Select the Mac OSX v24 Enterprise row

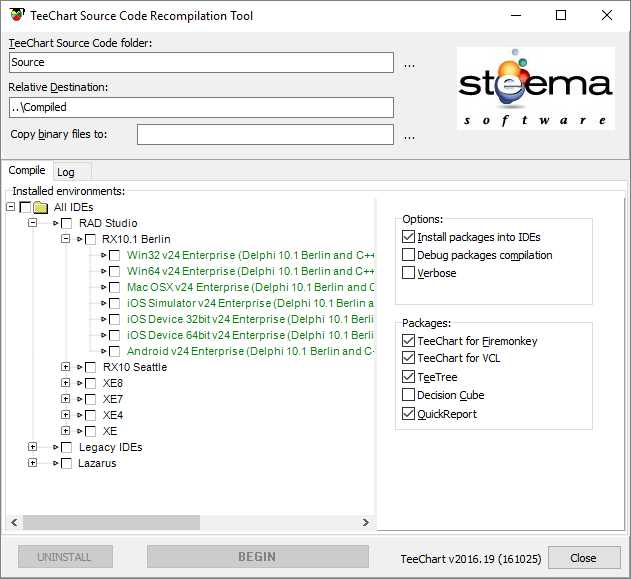point(250,287)
